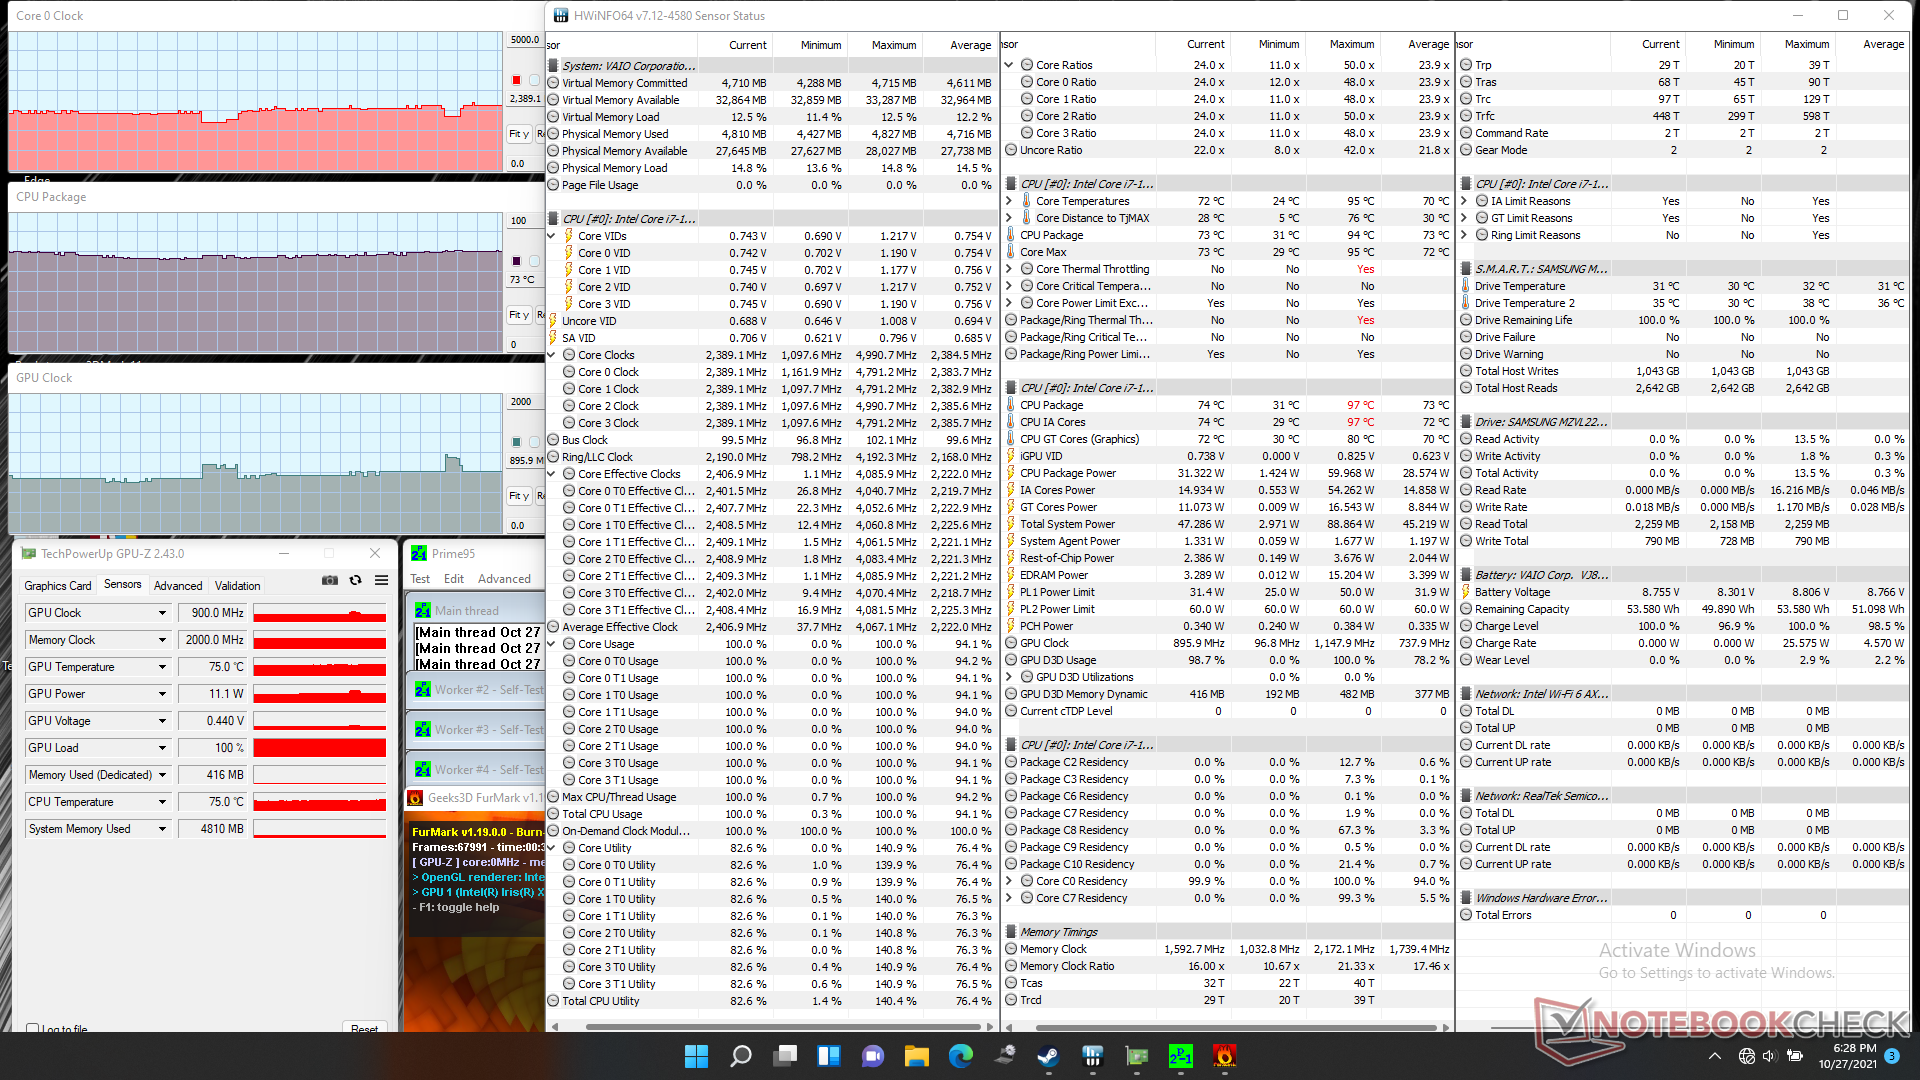The image size is (1920, 1080).
Task: Click the 2000 max field in GPU Clock graph
Action: (525, 402)
